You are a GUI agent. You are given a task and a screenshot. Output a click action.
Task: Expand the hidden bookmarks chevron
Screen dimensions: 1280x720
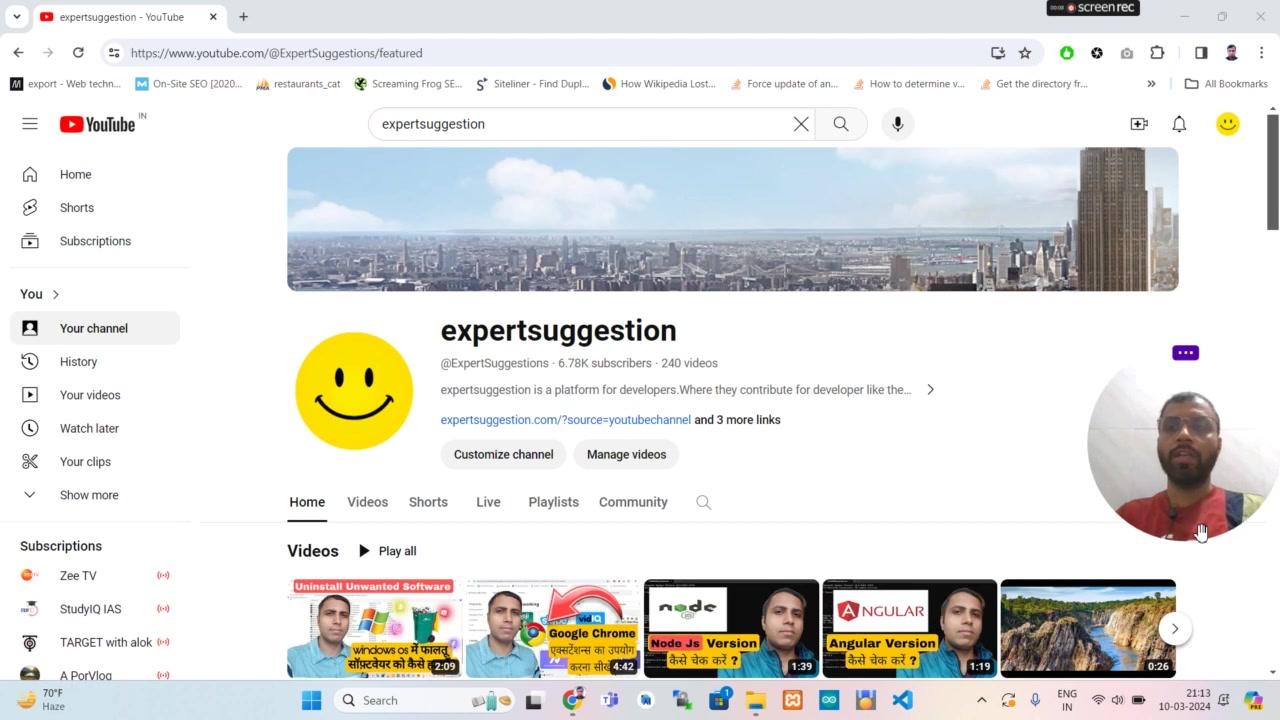1151,84
